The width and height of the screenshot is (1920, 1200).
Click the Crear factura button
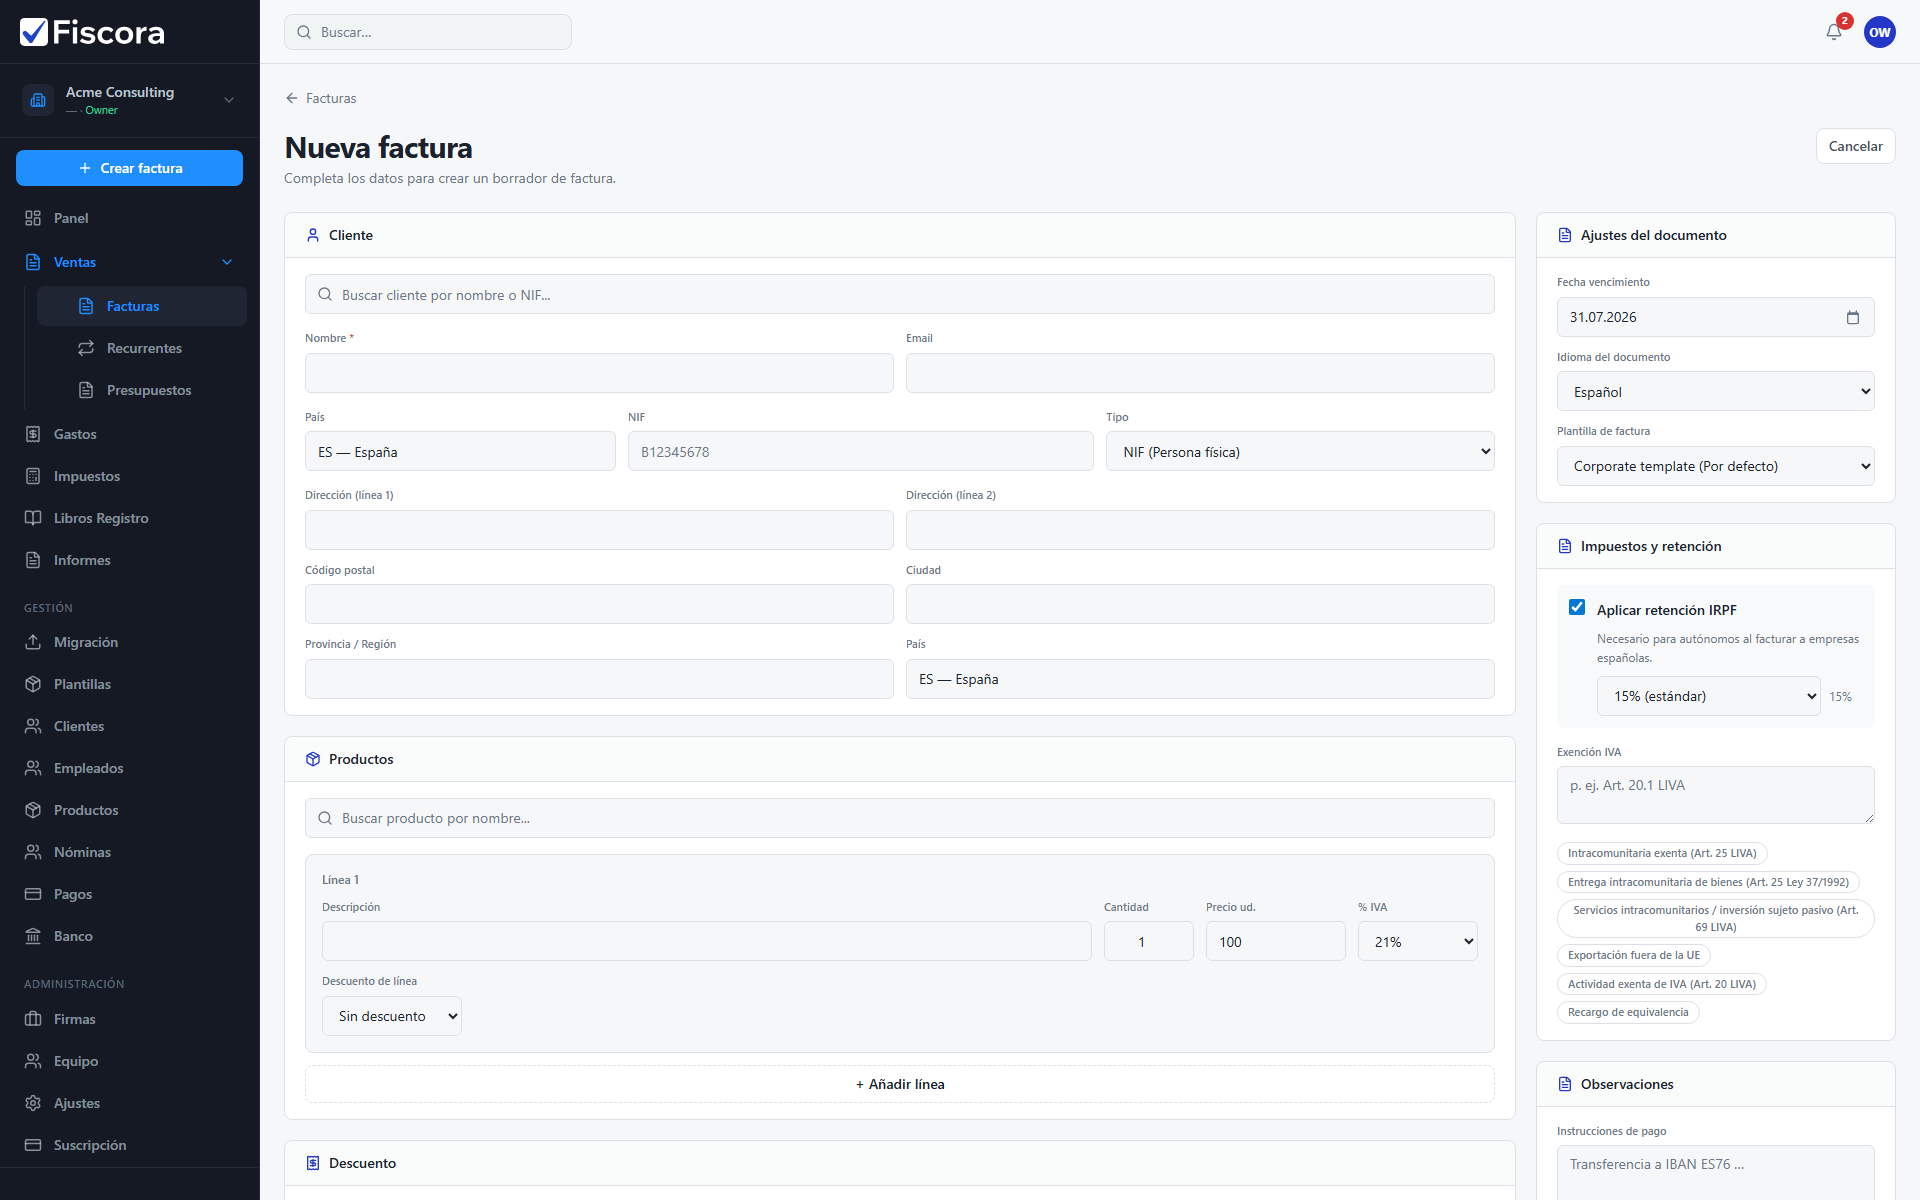point(129,168)
